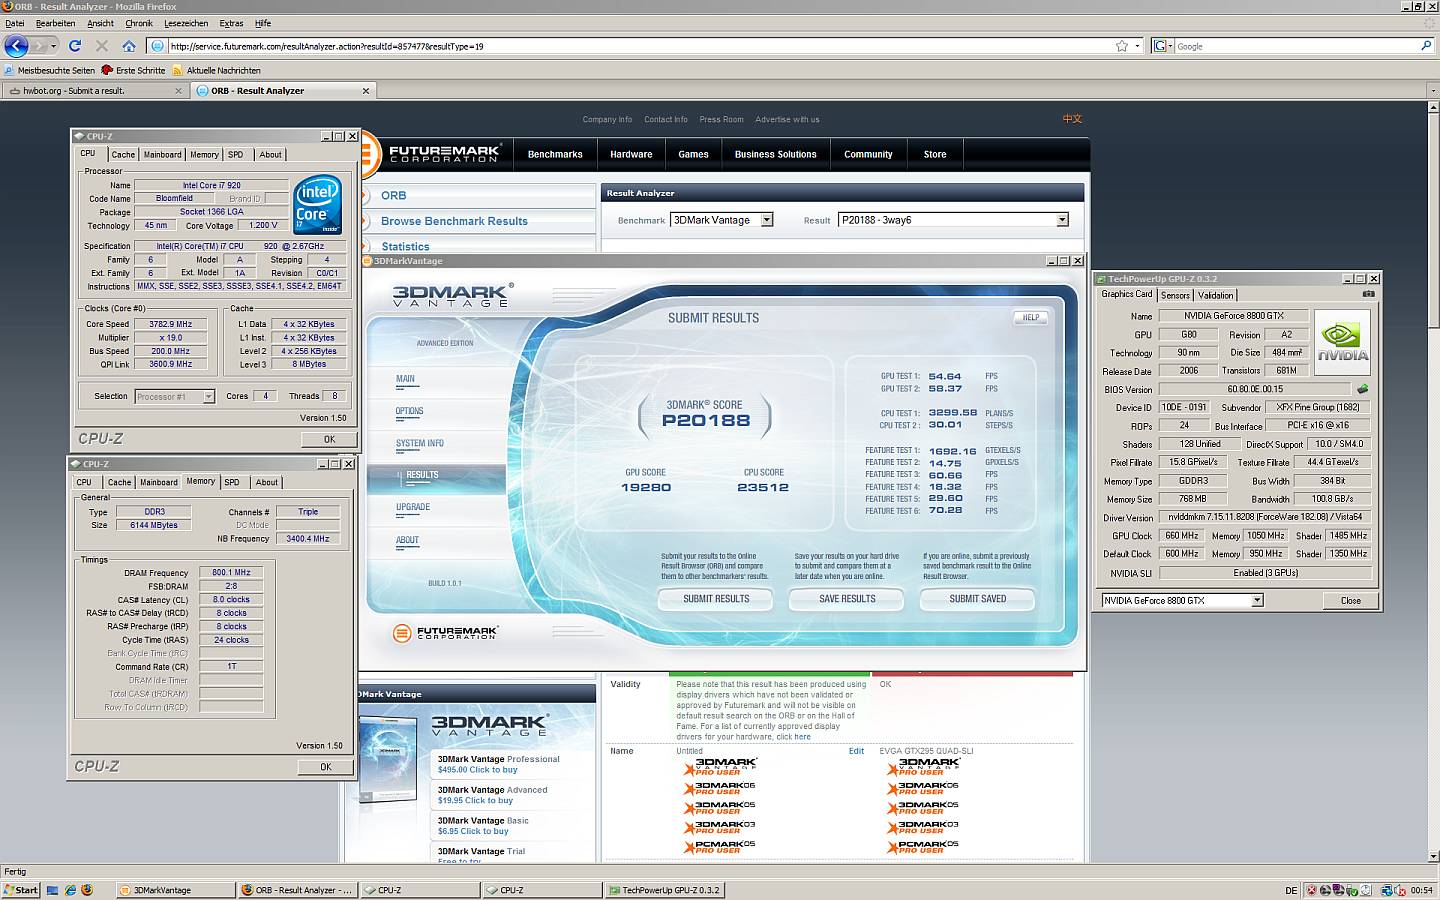Click SAVE RESULTS button in 3DMark Vantage
Image resolution: width=1440 pixels, height=900 pixels.
point(847,599)
